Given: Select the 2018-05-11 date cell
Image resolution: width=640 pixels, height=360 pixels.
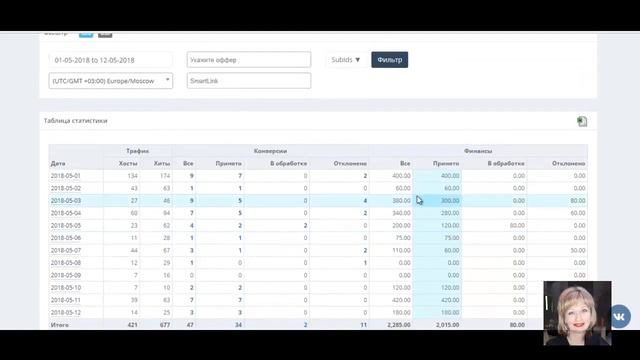Looking at the screenshot, I should tap(66, 300).
